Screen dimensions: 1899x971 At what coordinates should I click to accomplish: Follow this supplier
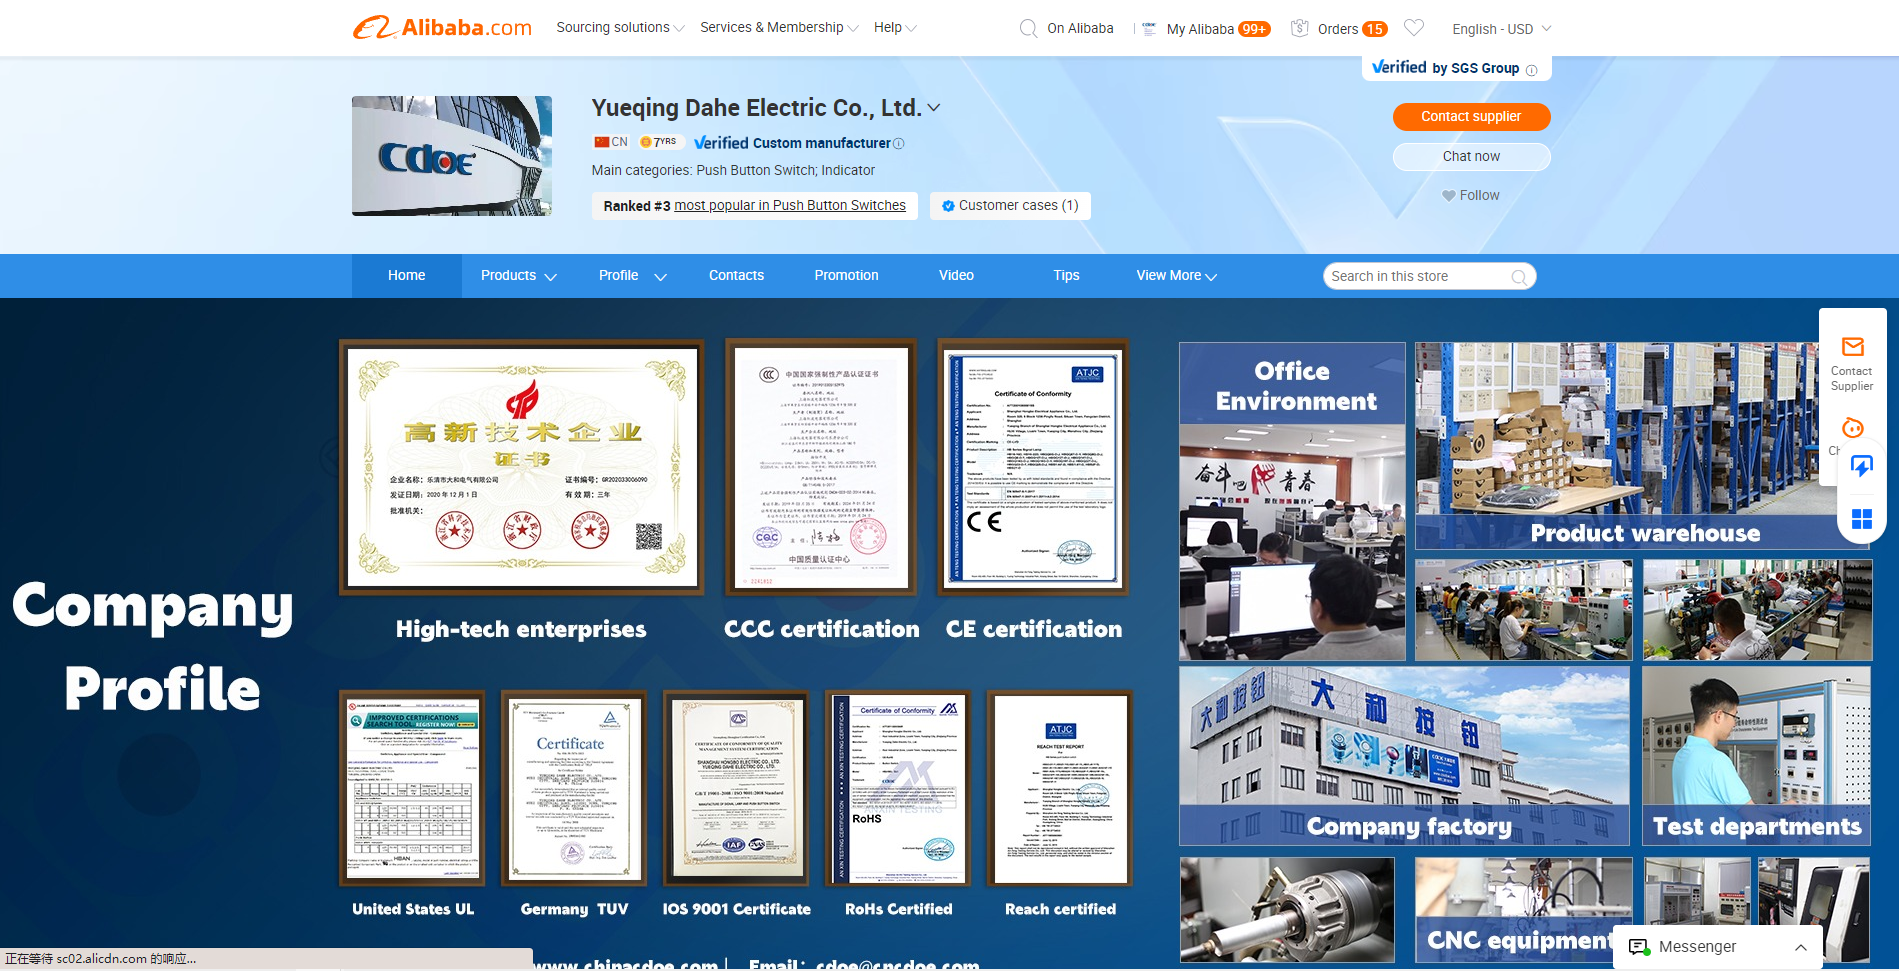click(1471, 196)
